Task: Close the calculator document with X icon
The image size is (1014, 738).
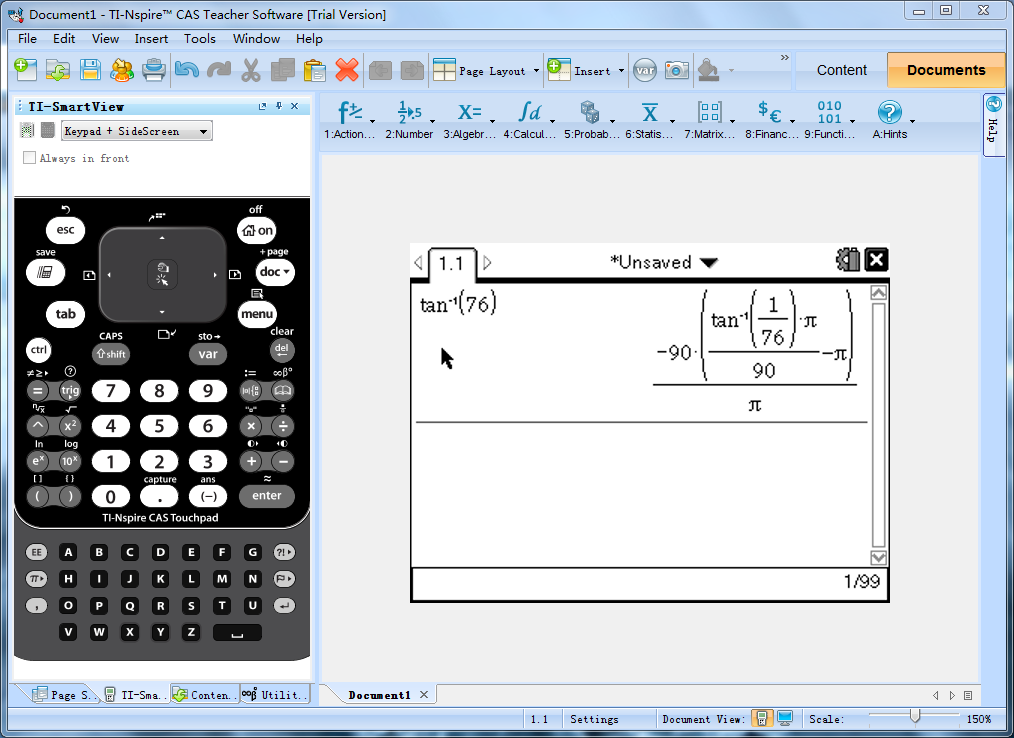Action: [x=876, y=260]
